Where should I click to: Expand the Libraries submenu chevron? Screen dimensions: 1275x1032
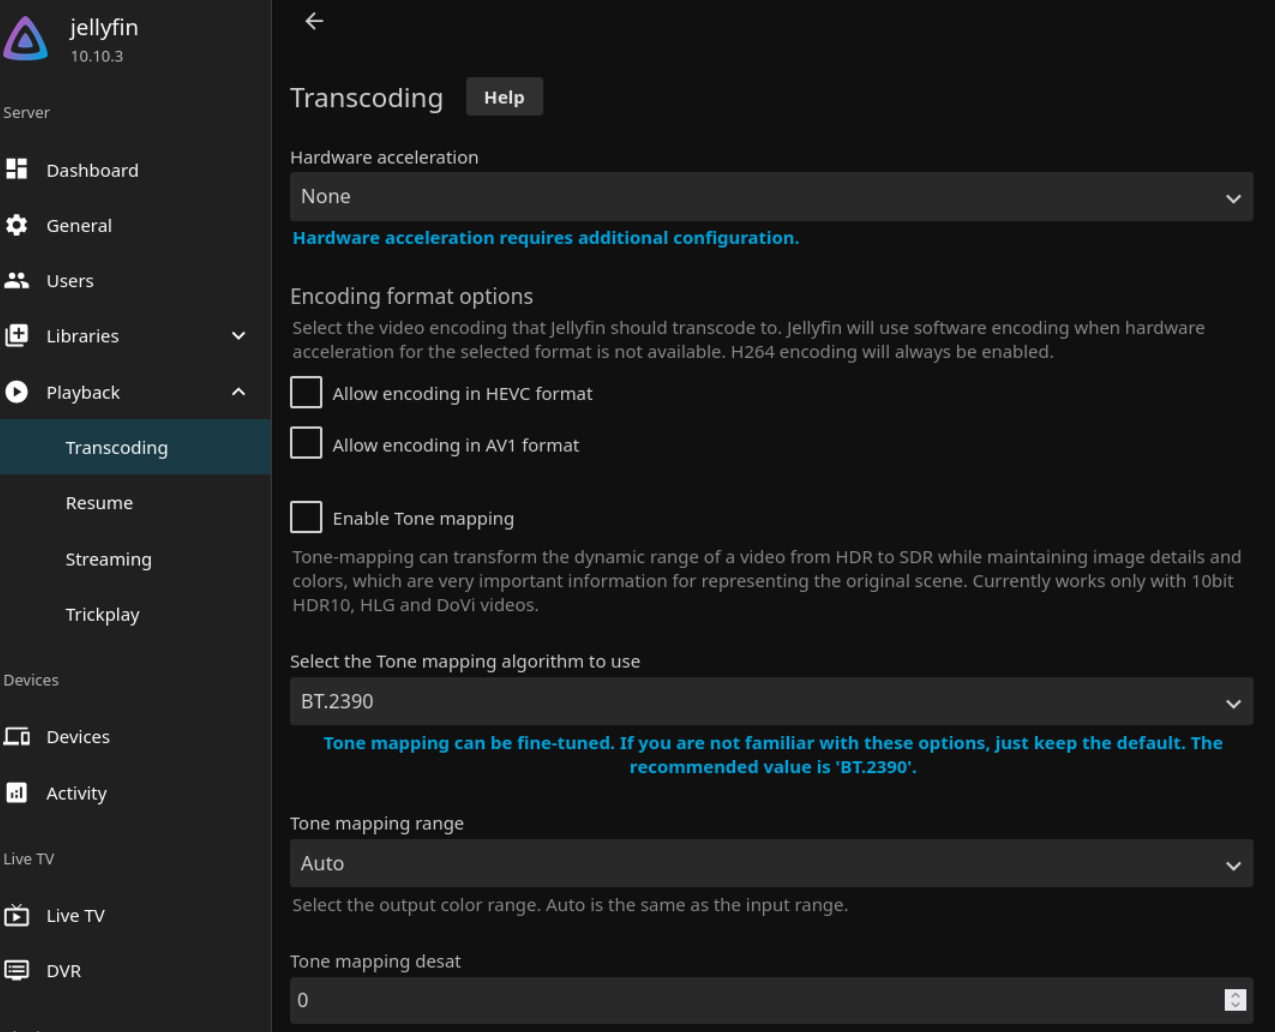pos(239,336)
